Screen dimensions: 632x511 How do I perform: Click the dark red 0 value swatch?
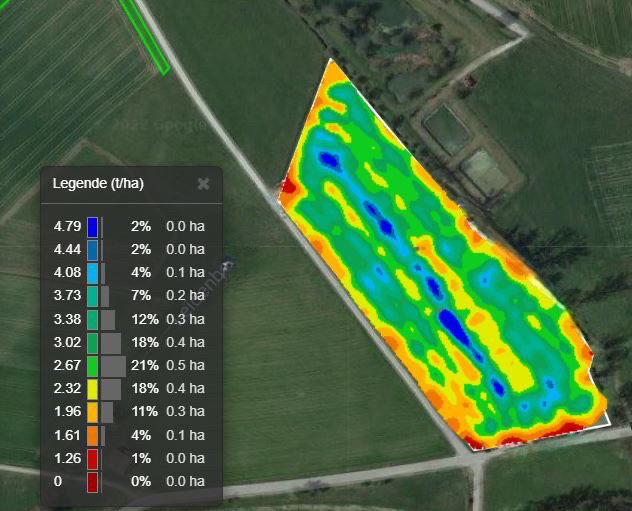tap(92, 482)
